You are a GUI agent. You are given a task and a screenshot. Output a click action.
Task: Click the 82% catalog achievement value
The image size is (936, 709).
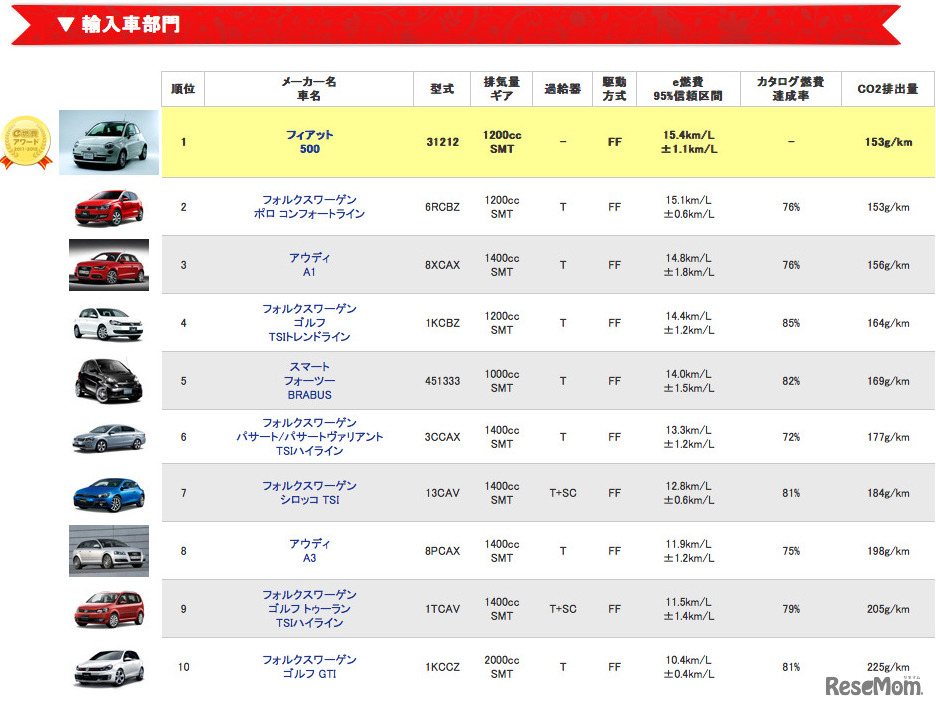(791, 381)
